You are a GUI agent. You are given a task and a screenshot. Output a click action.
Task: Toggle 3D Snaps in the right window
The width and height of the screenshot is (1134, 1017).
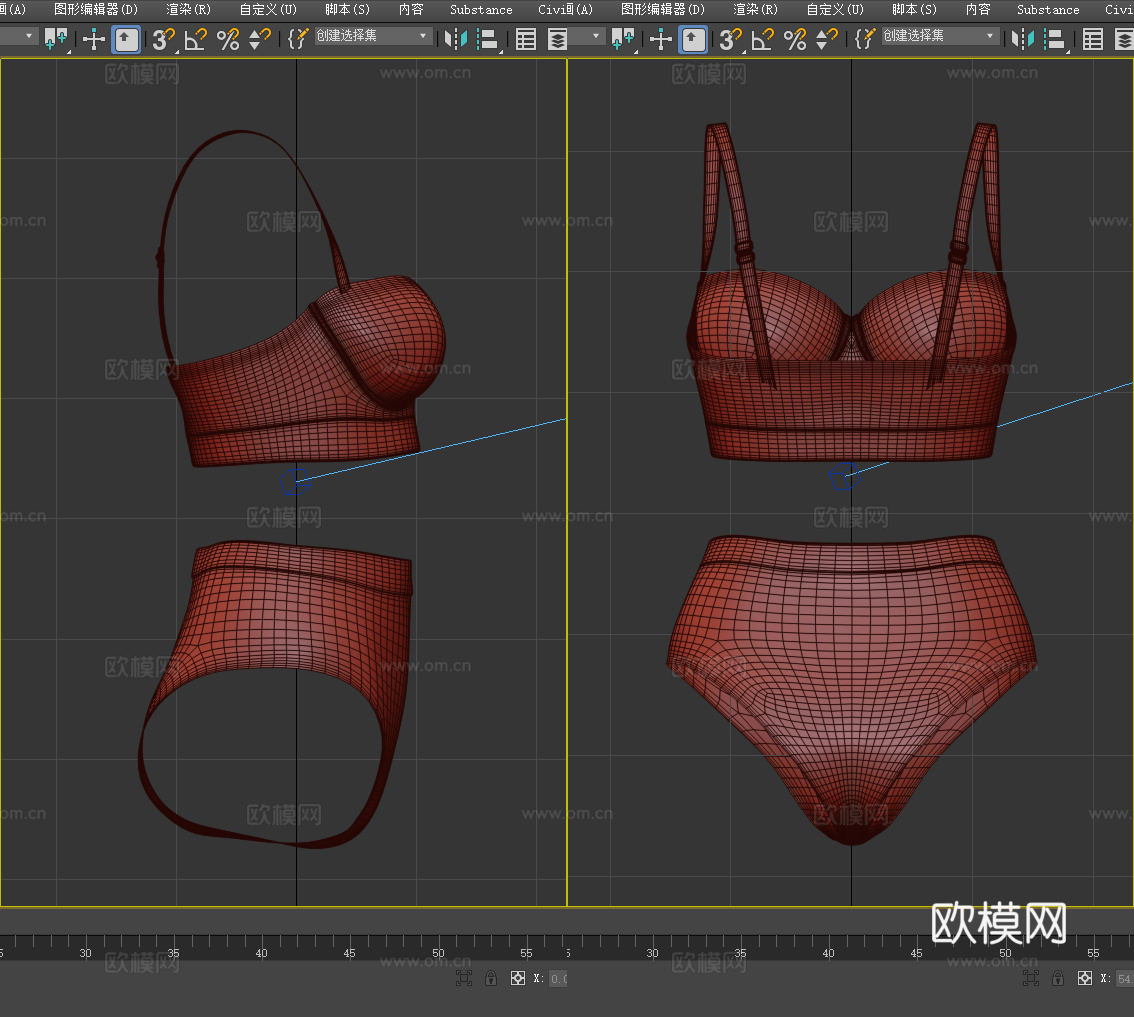(x=730, y=39)
